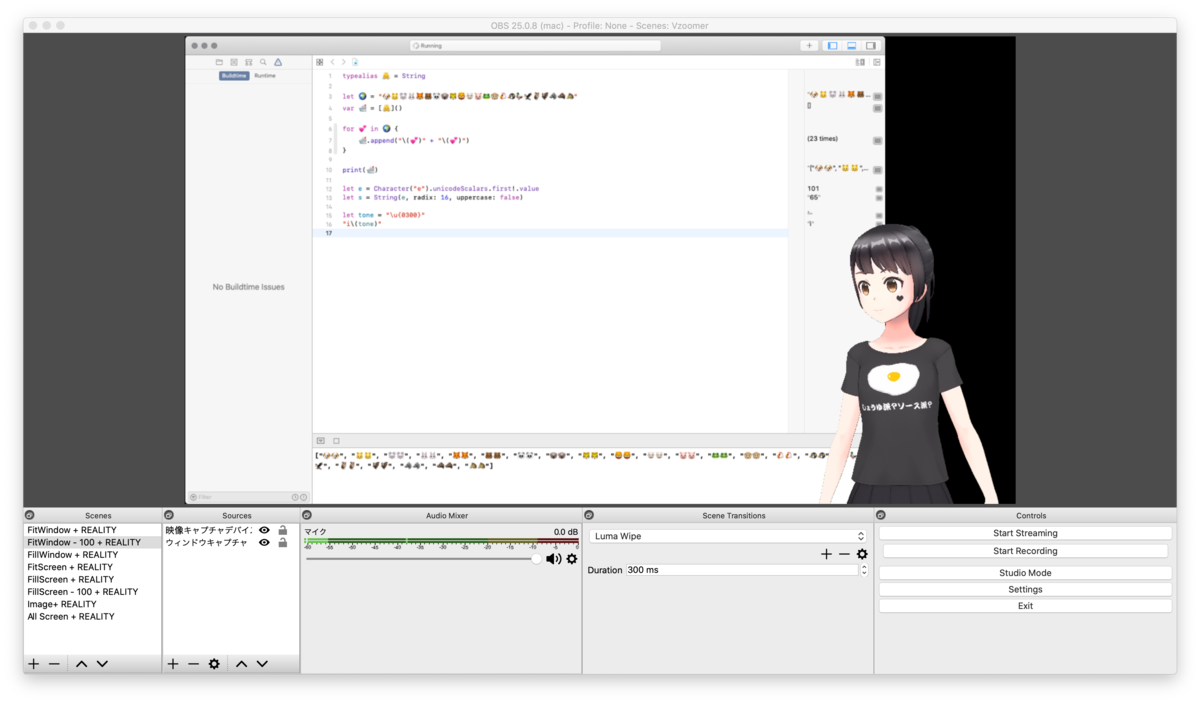Remove selected source with minus icon
The height and width of the screenshot is (703, 1200).
point(193,664)
